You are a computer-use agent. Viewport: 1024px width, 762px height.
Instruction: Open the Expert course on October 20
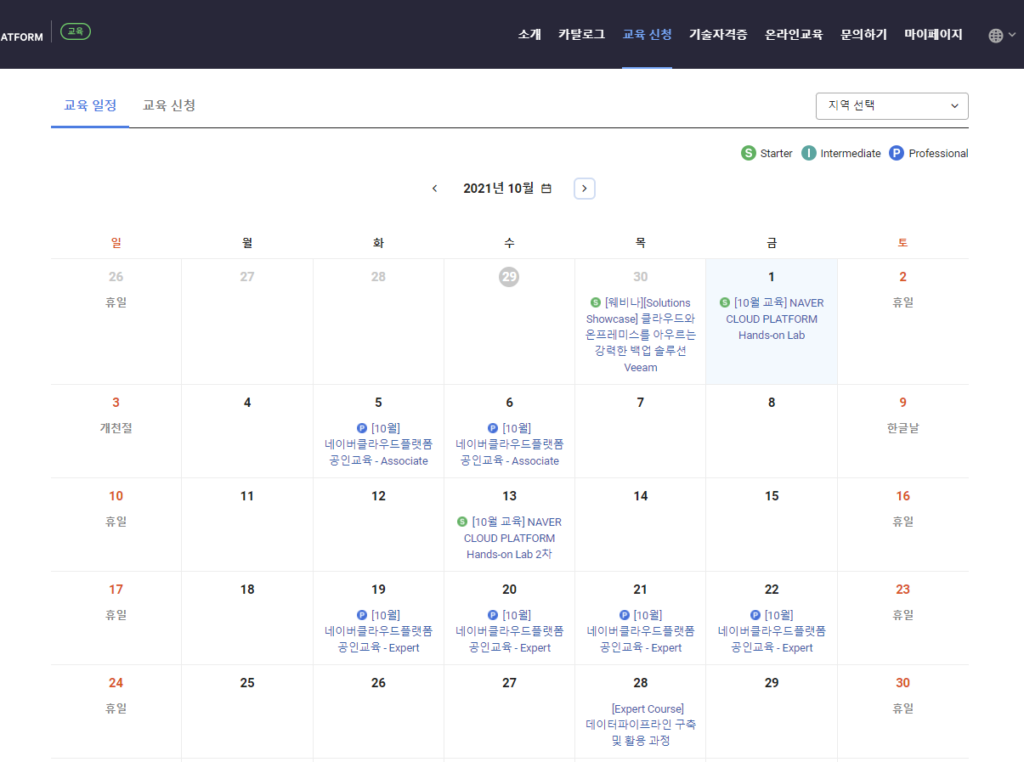click(x=509, y=631)
